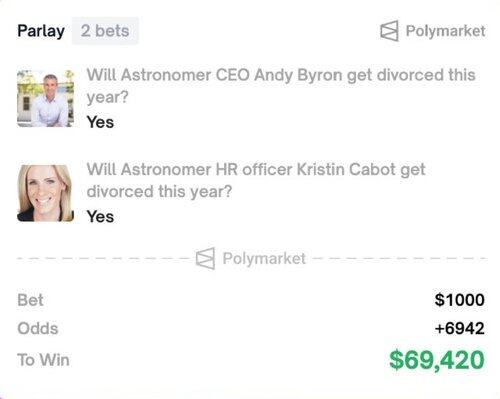Click the Bet label
Viewport: 500px width, 399px height.
(30, 300)
